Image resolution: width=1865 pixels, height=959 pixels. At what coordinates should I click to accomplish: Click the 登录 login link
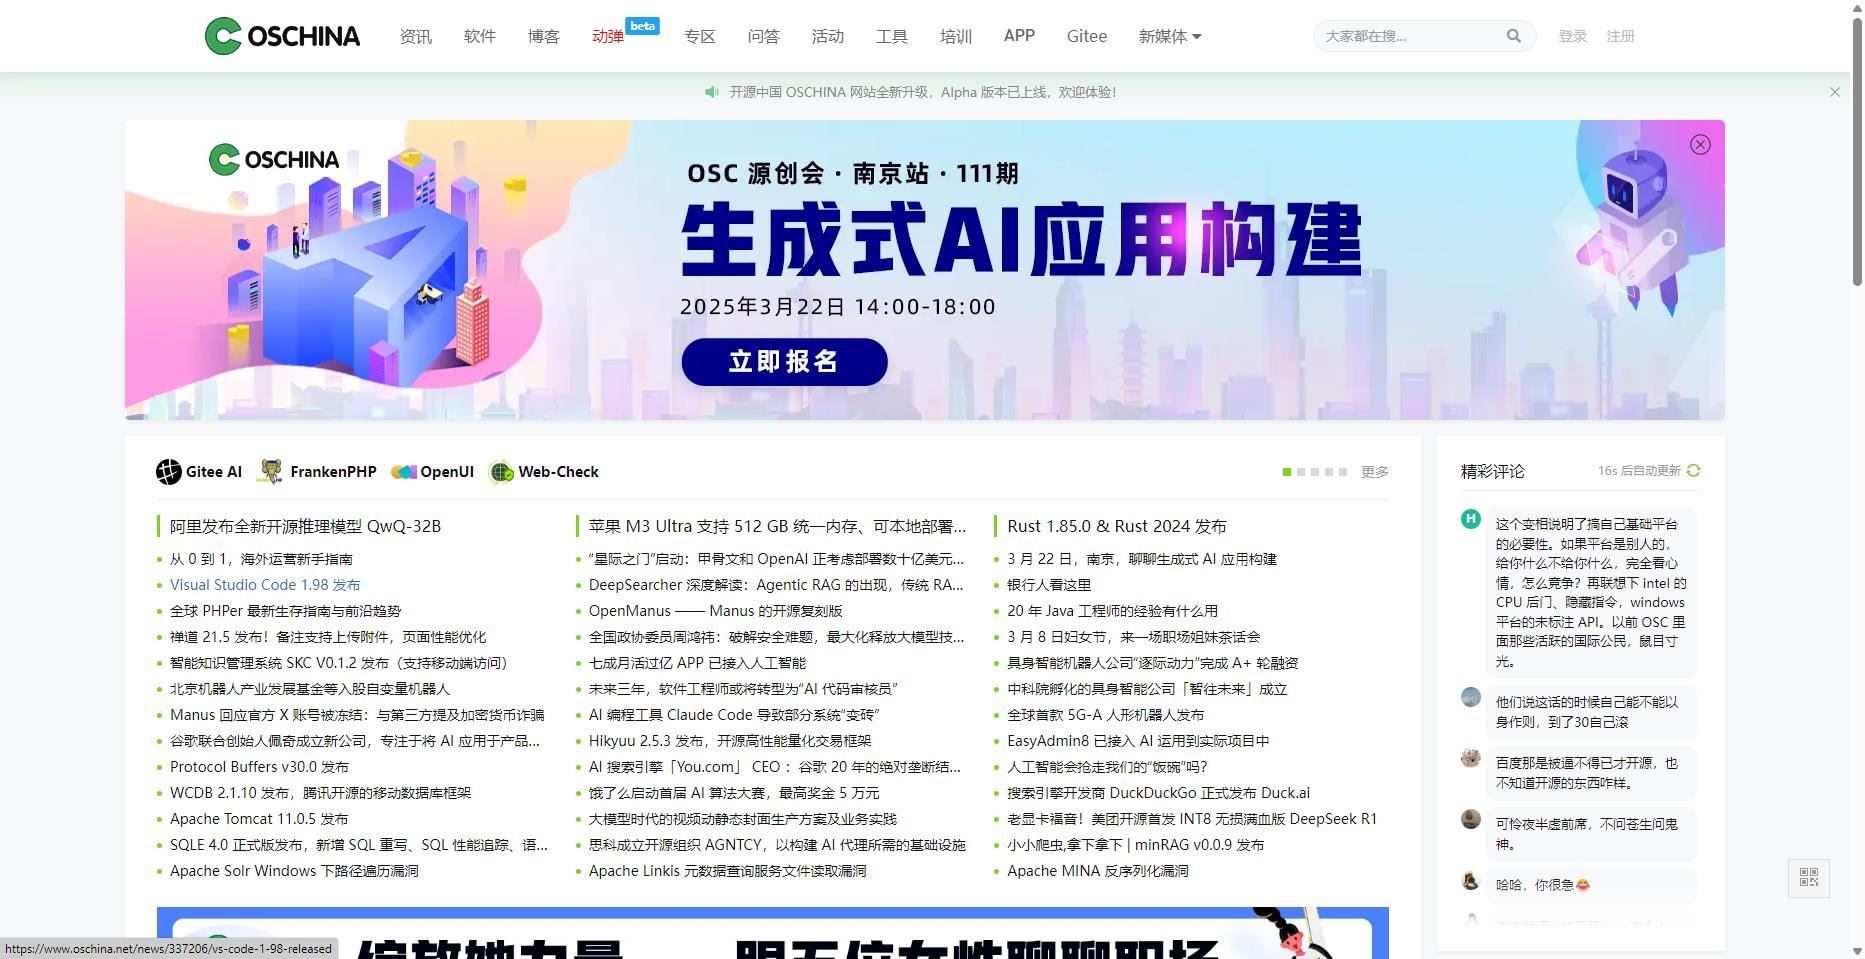tap(1572, 36)
